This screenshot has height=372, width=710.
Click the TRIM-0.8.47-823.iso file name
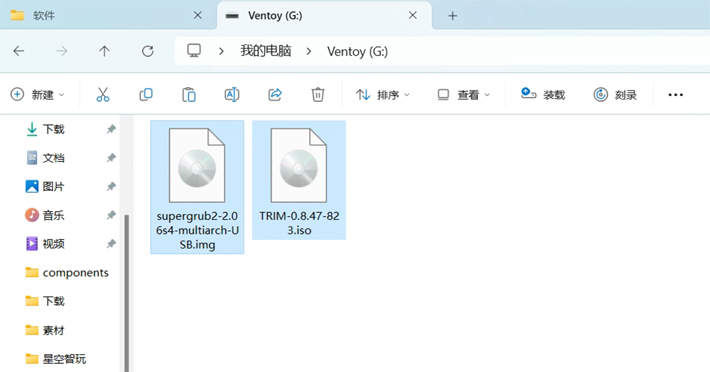click(x=299, y=223)
